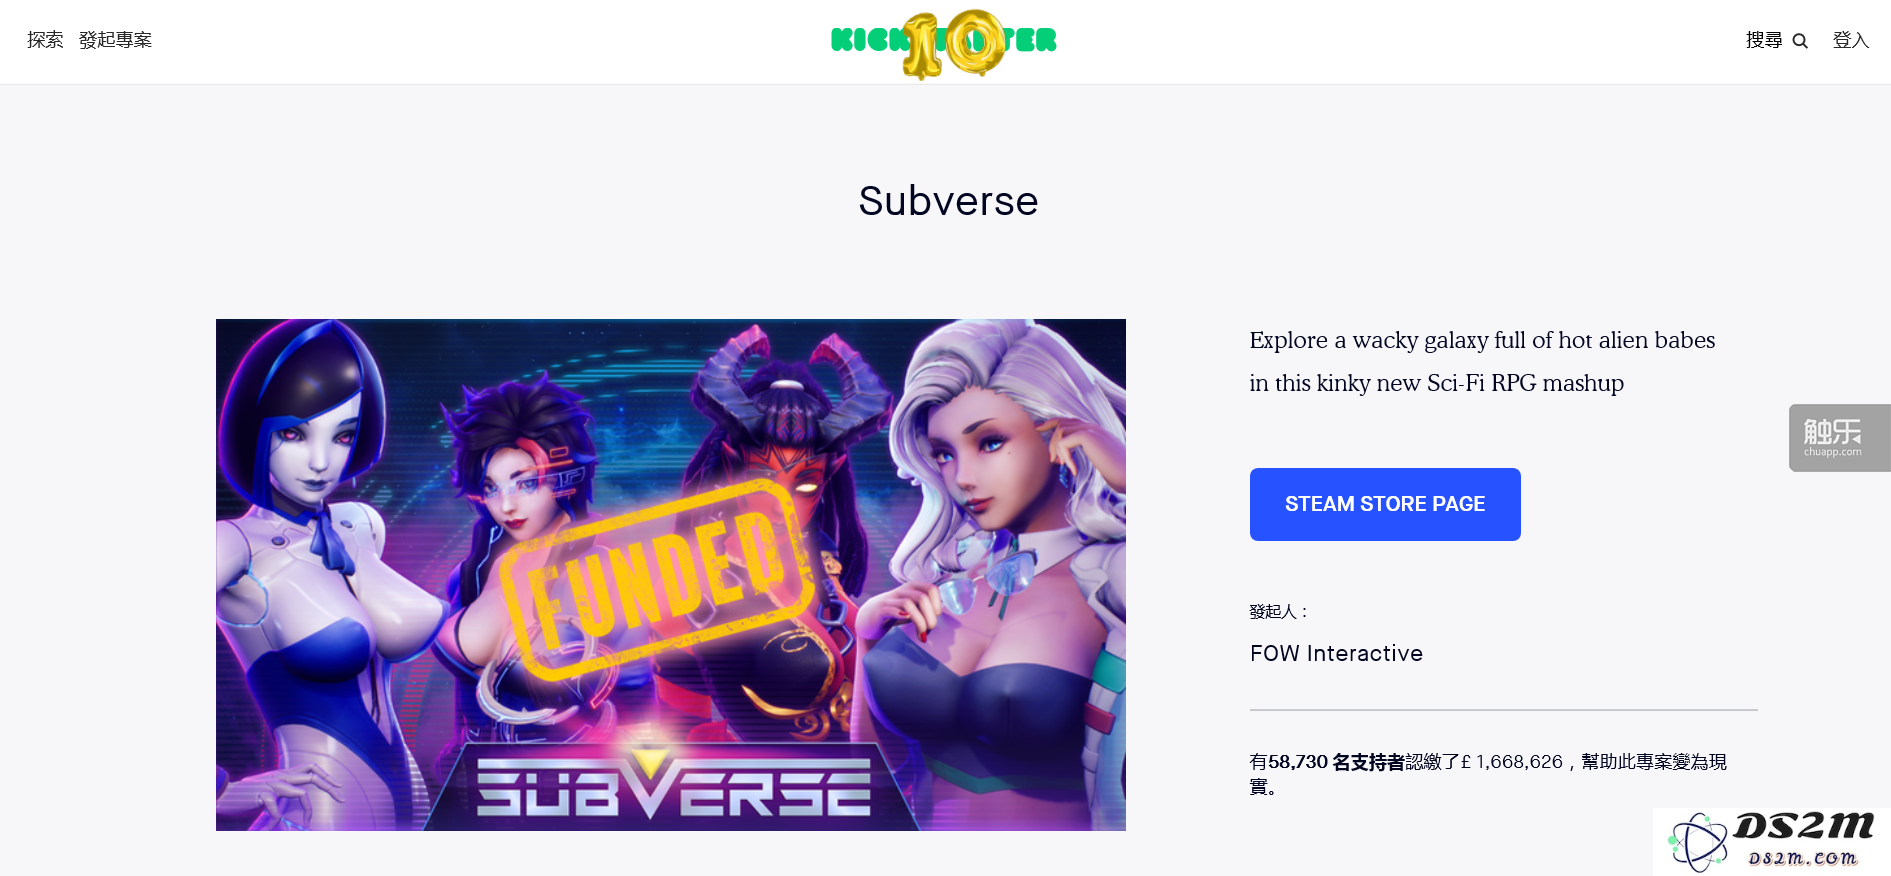This screenshot has height=876, width=1891.
Task: Click the DS2M atom logo icon
Action: [1699, 842]
